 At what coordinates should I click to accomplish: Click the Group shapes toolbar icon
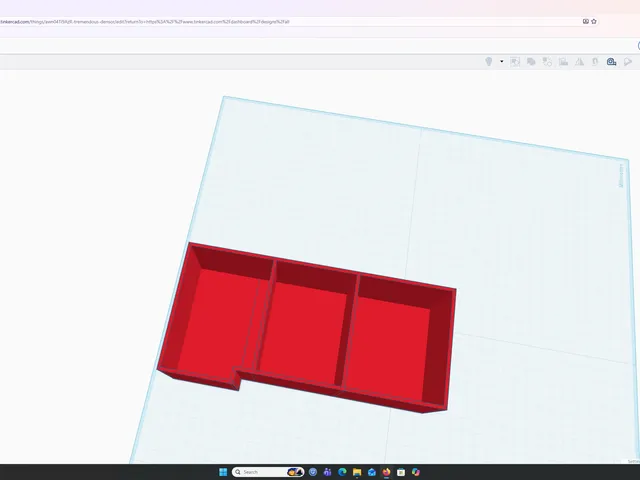coord(515,62)
